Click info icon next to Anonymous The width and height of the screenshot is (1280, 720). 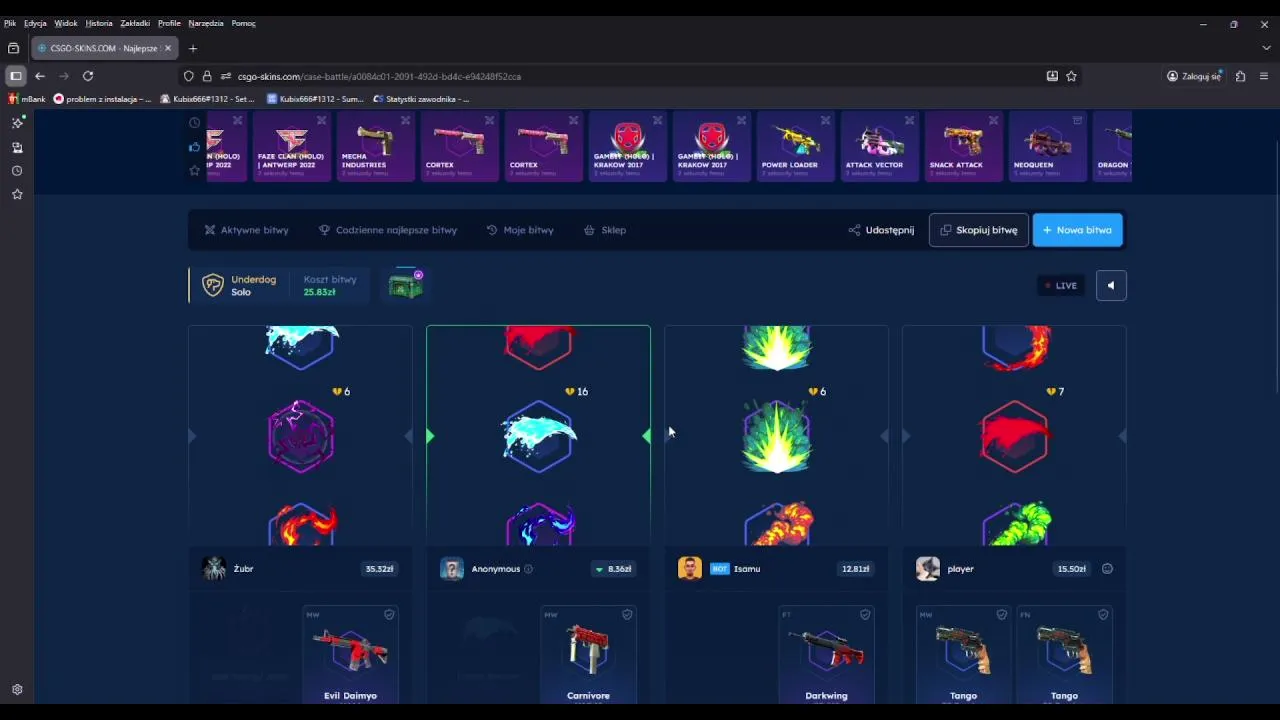tap(528, 569)
